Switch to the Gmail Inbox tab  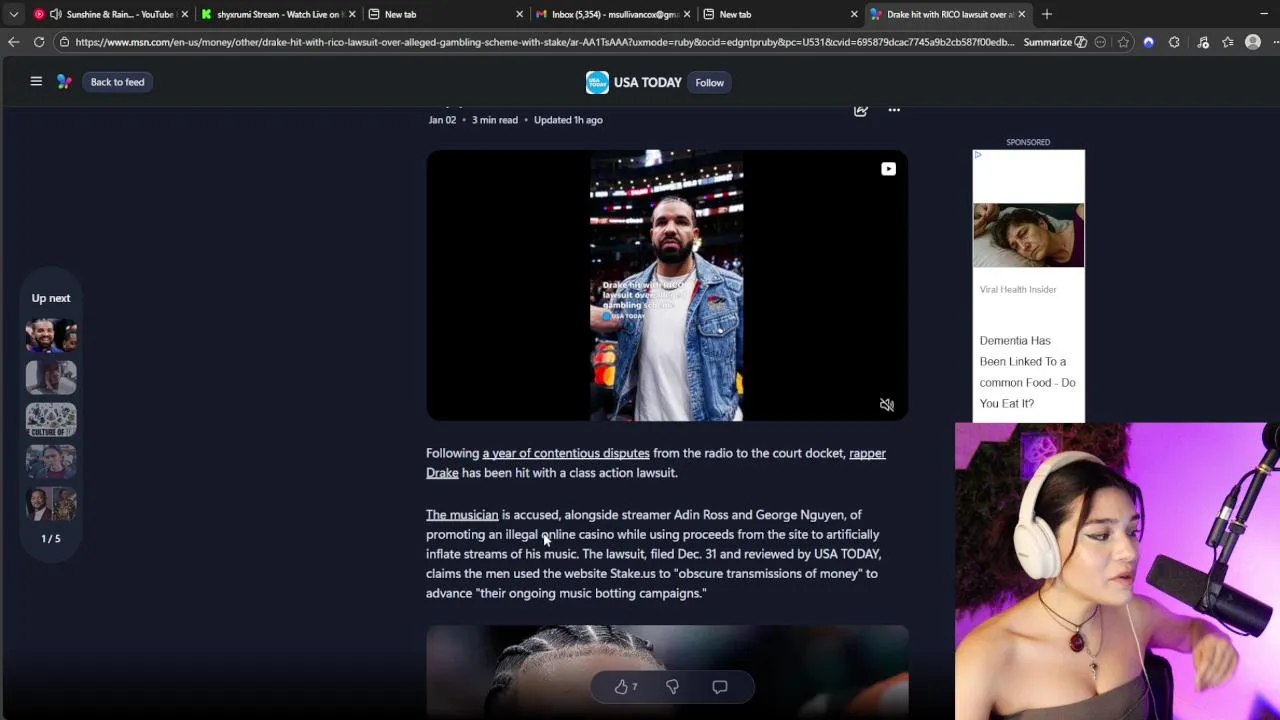614,14
